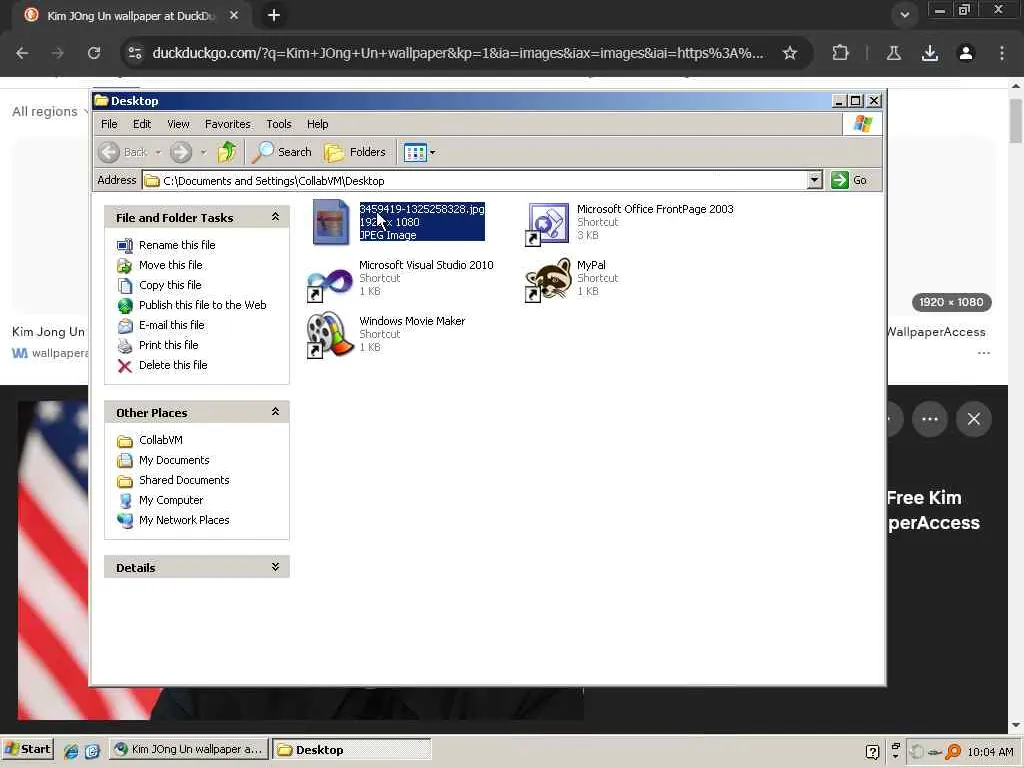Open the Forward history dropdown arrow
1024x768 pixels.
203,153
